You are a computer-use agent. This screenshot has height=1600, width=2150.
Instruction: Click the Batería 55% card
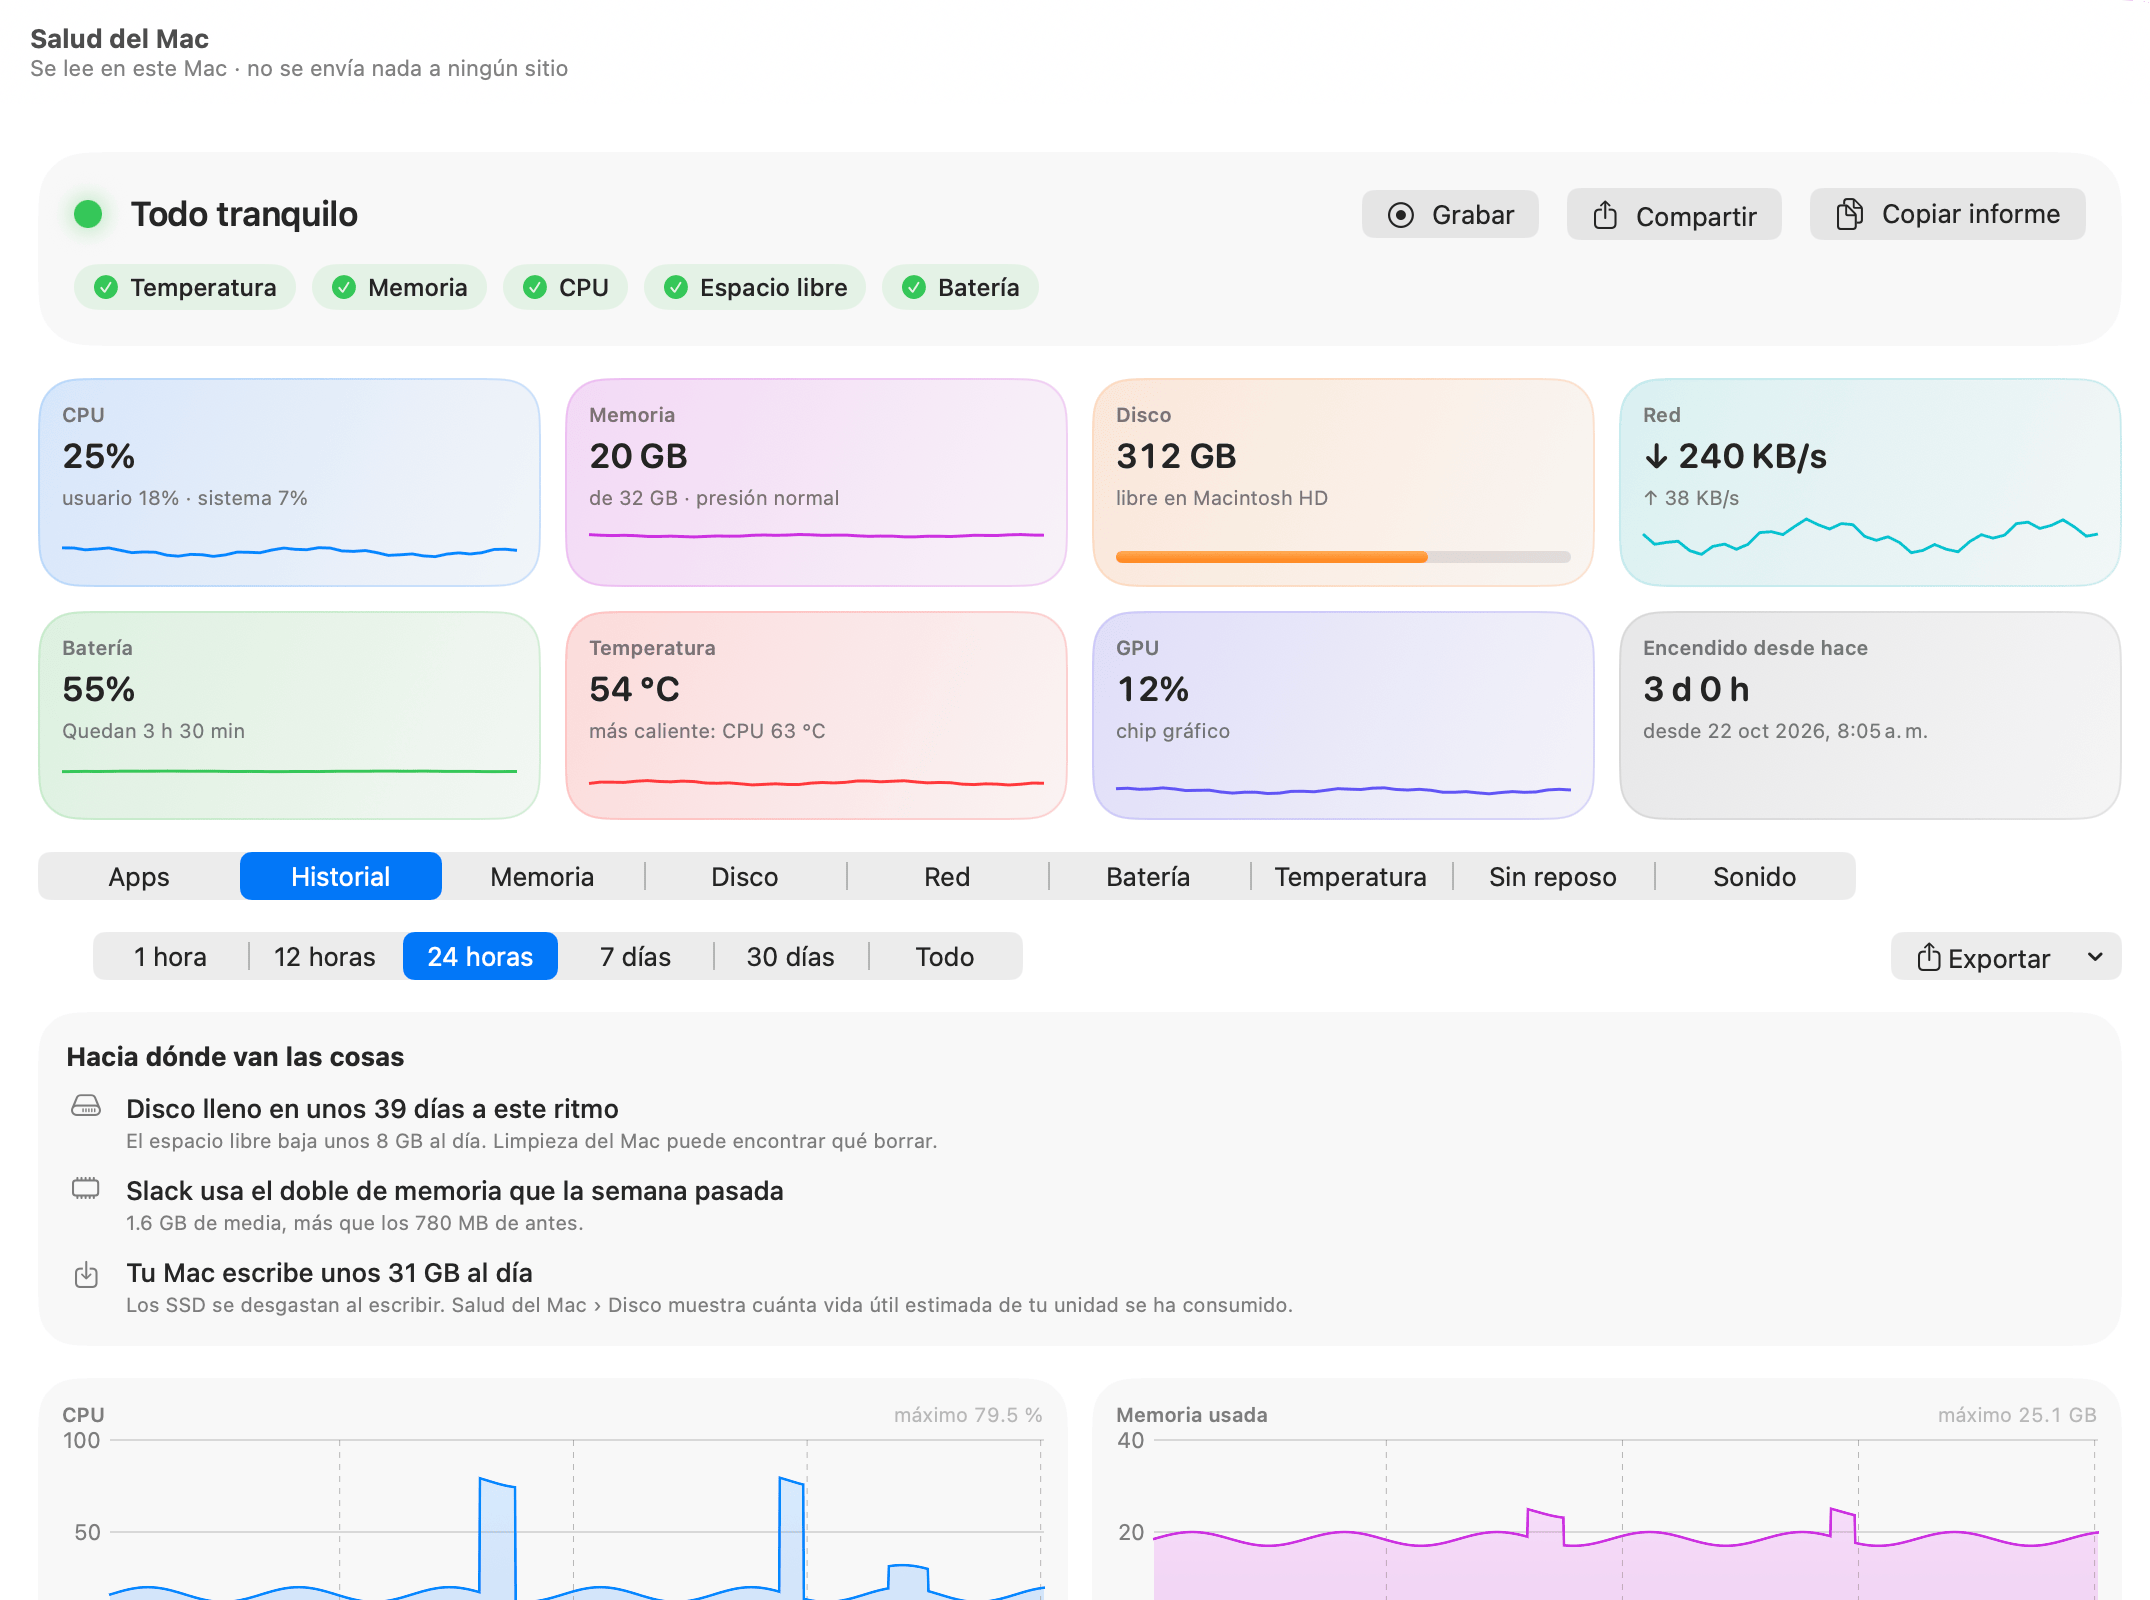[289, 715]
